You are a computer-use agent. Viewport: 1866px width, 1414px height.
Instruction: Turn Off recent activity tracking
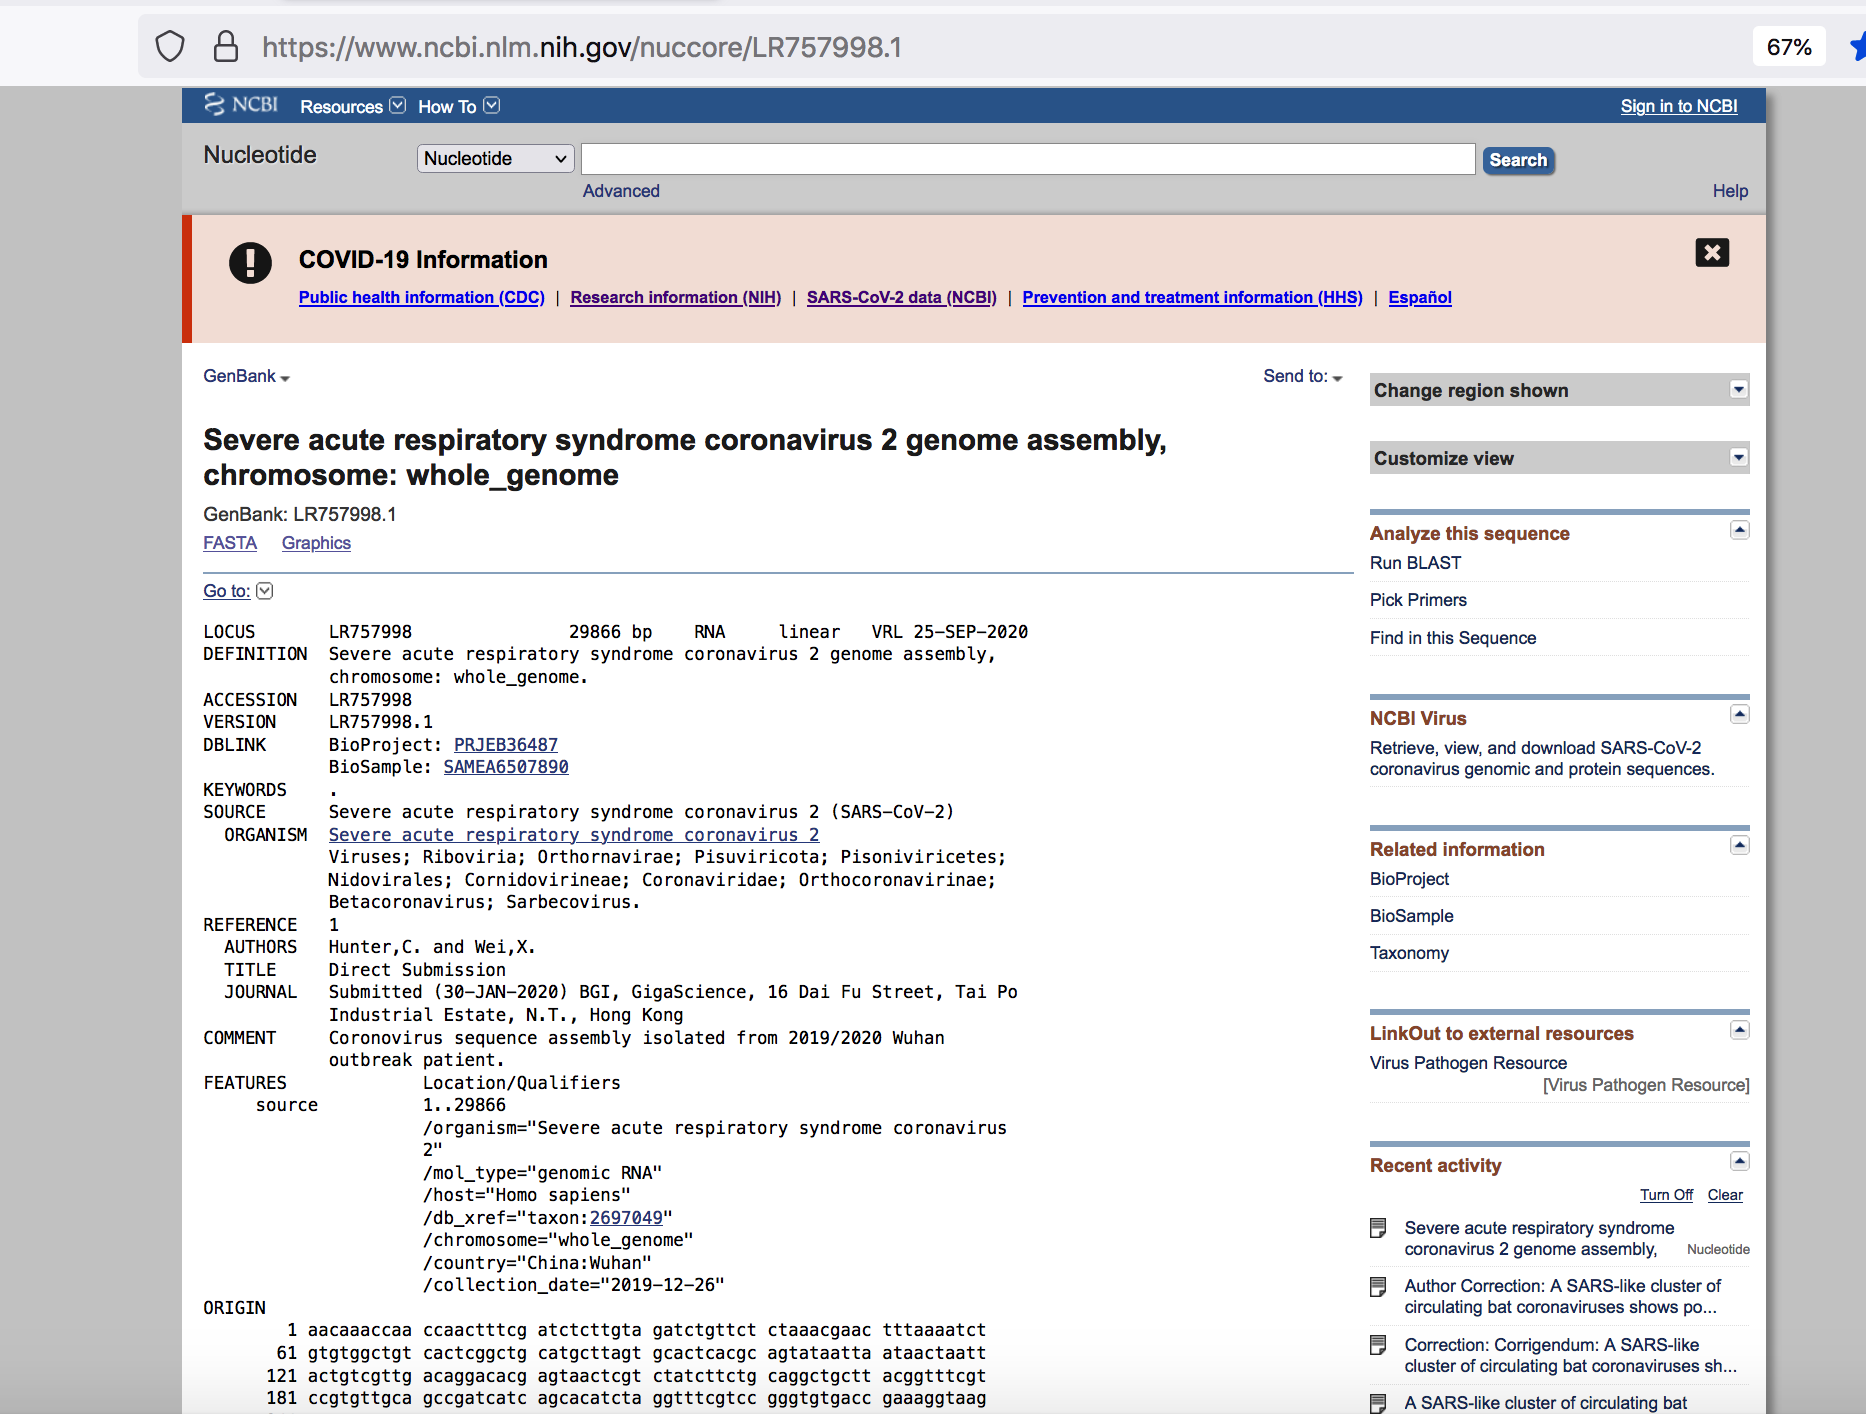click(1666, 1195)
